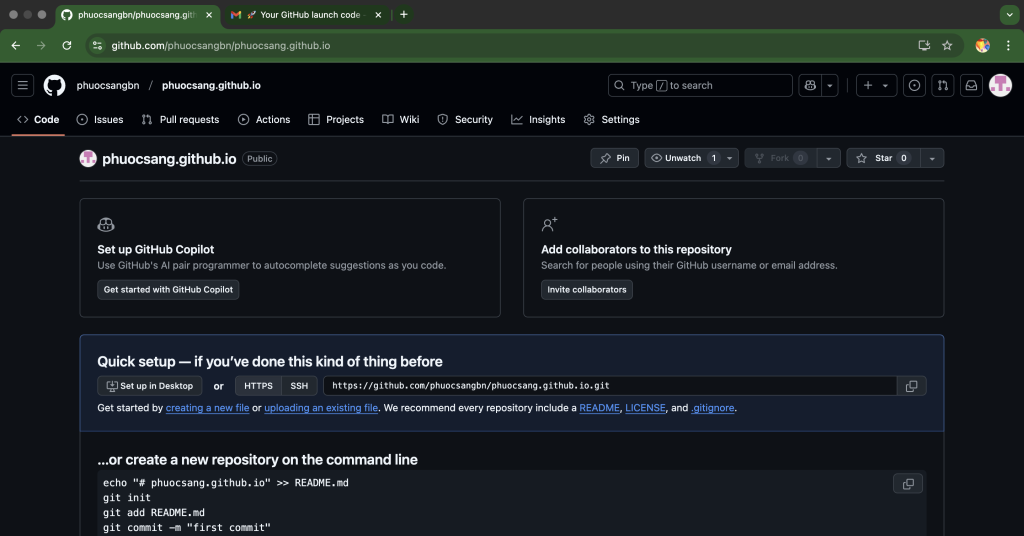The image size is (1024, 536).
Task: Copy the repository URL to clipboard
Action: click(x=911, y=386)
